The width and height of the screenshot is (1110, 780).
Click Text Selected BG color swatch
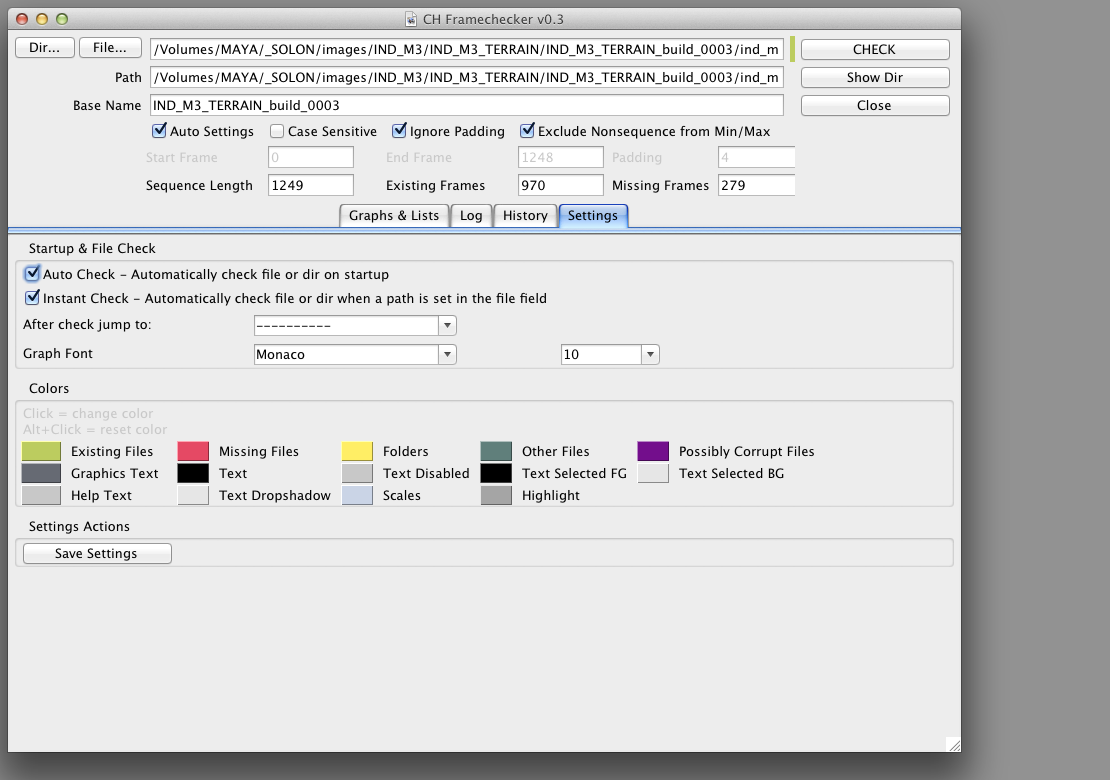pos(653,474)
